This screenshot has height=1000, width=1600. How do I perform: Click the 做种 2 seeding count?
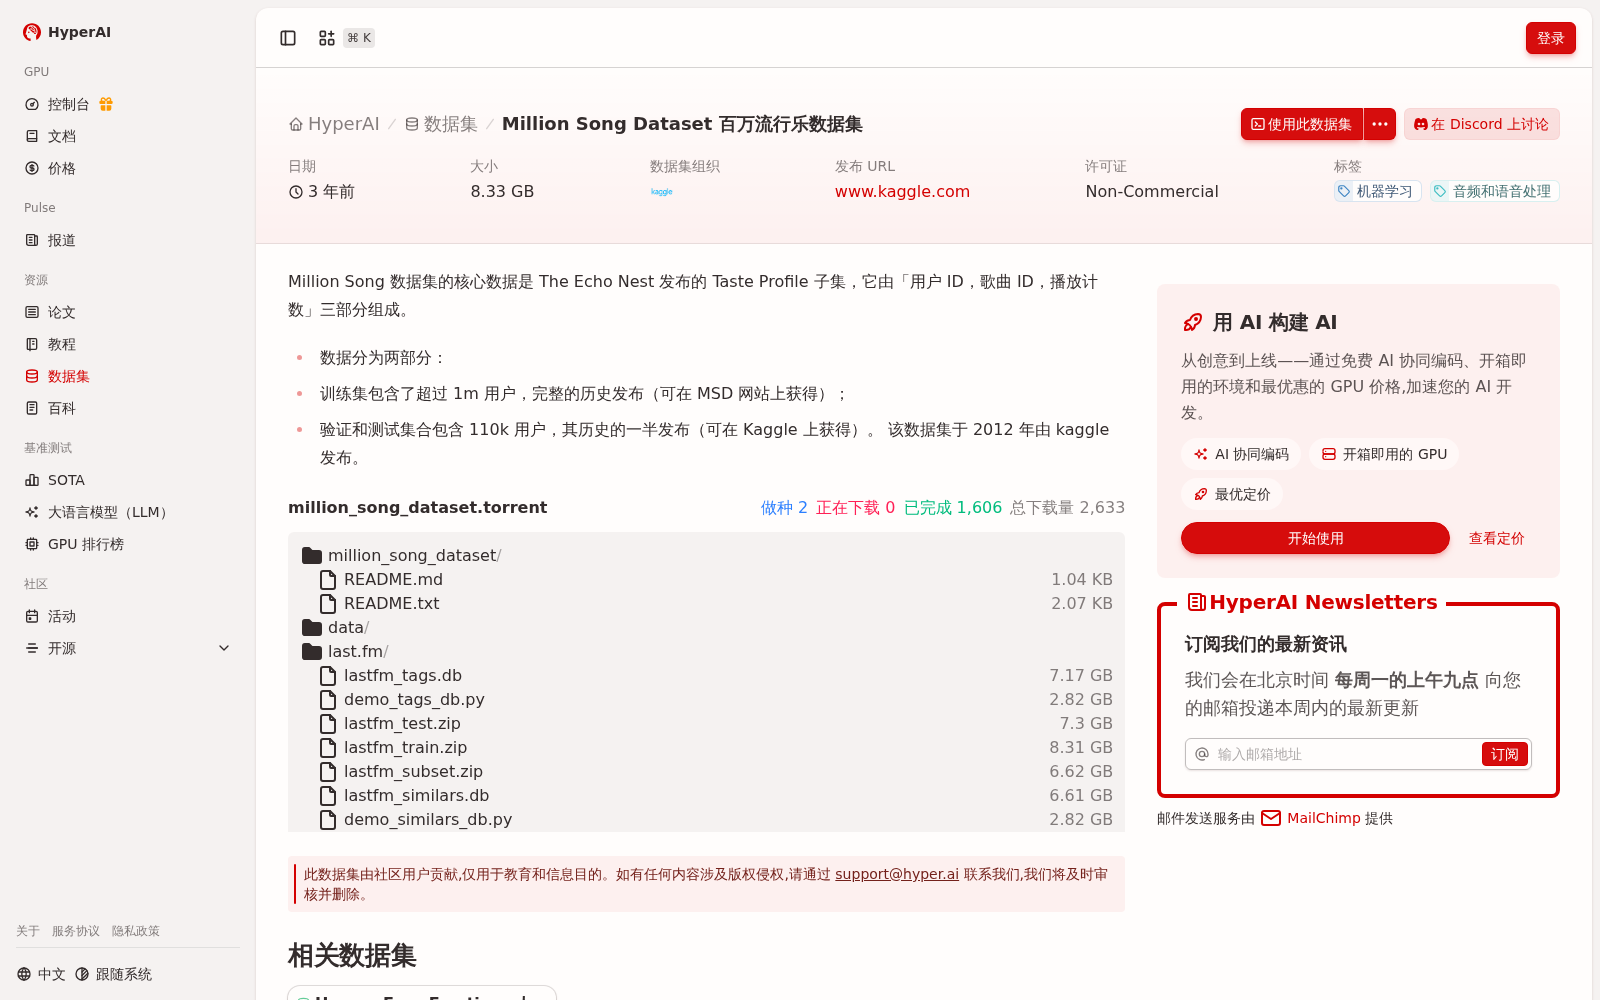[784, 508]
